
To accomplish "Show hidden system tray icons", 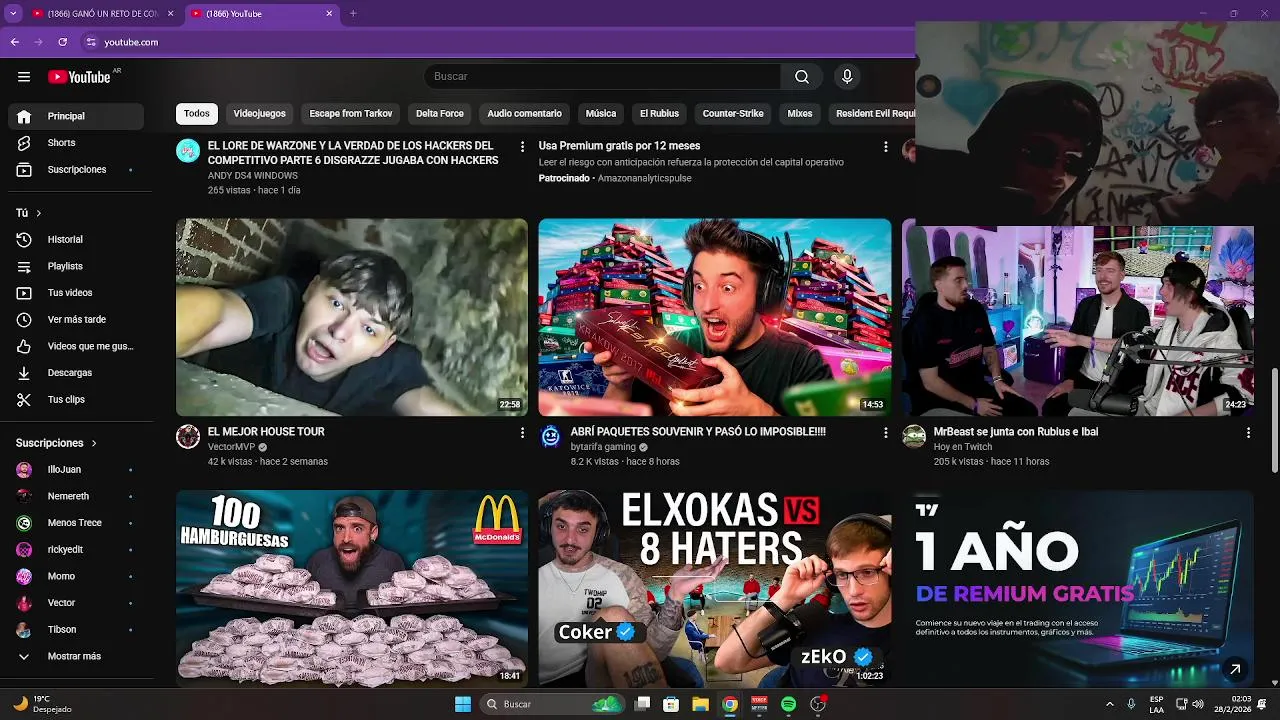I will (1109, 704).
